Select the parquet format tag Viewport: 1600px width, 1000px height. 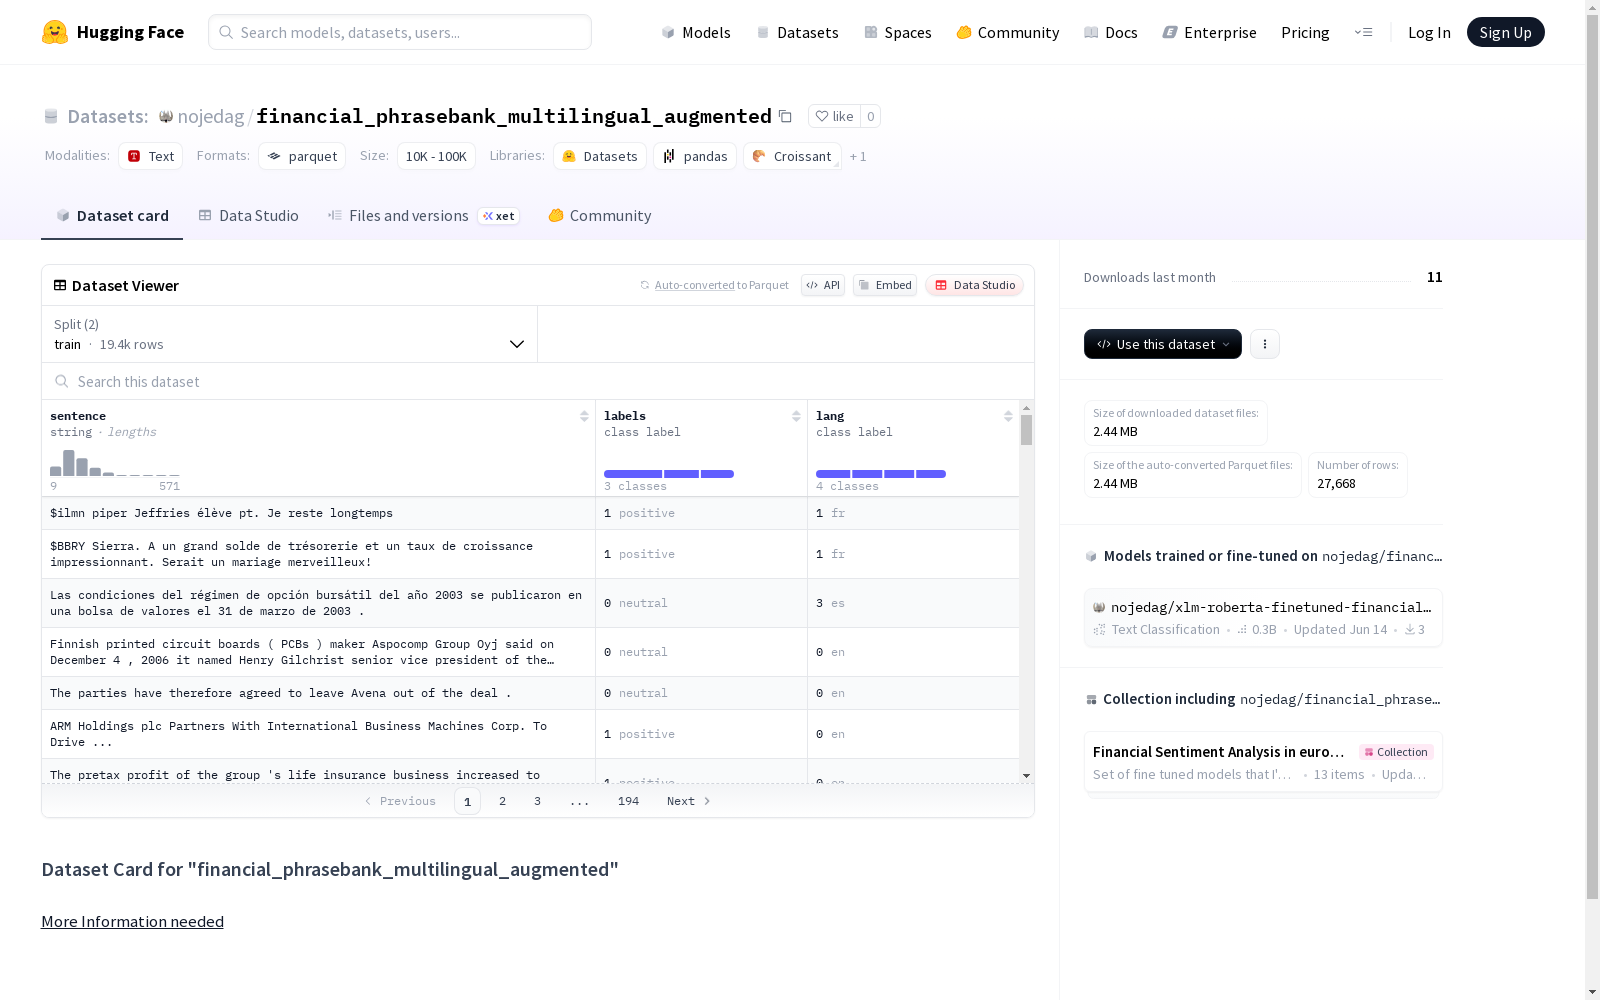302,156
